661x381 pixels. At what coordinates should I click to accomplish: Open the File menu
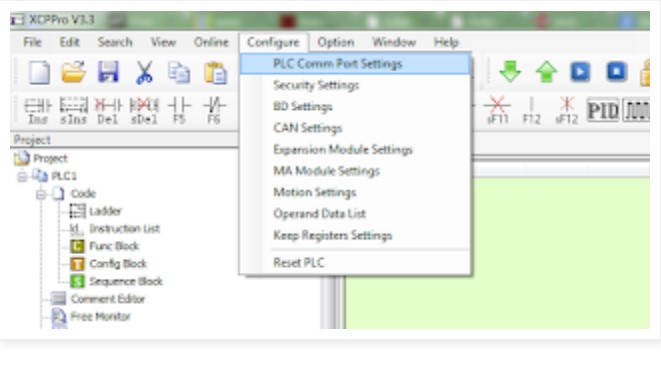pyautogui.click(x=32, y=42)
